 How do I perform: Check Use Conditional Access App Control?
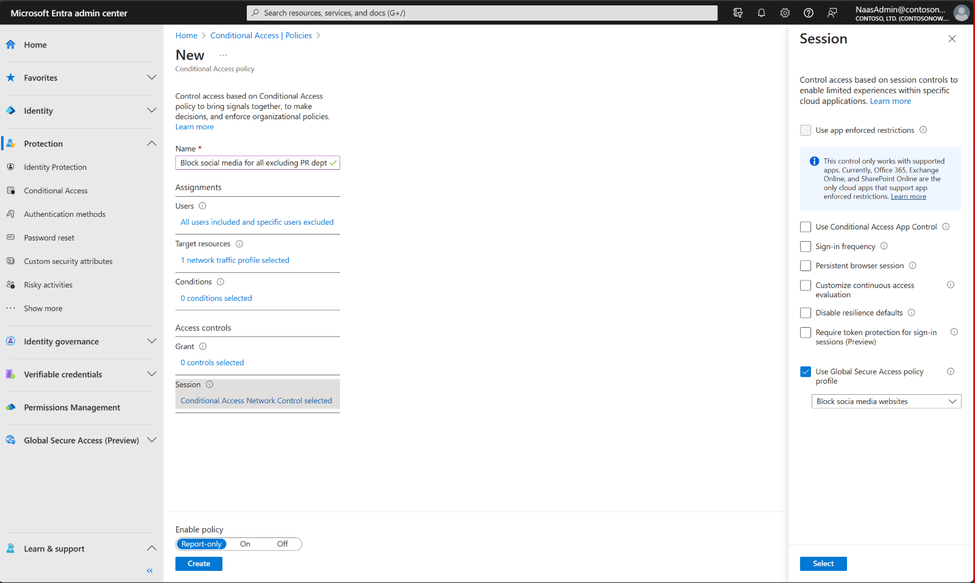click(805, 227)
